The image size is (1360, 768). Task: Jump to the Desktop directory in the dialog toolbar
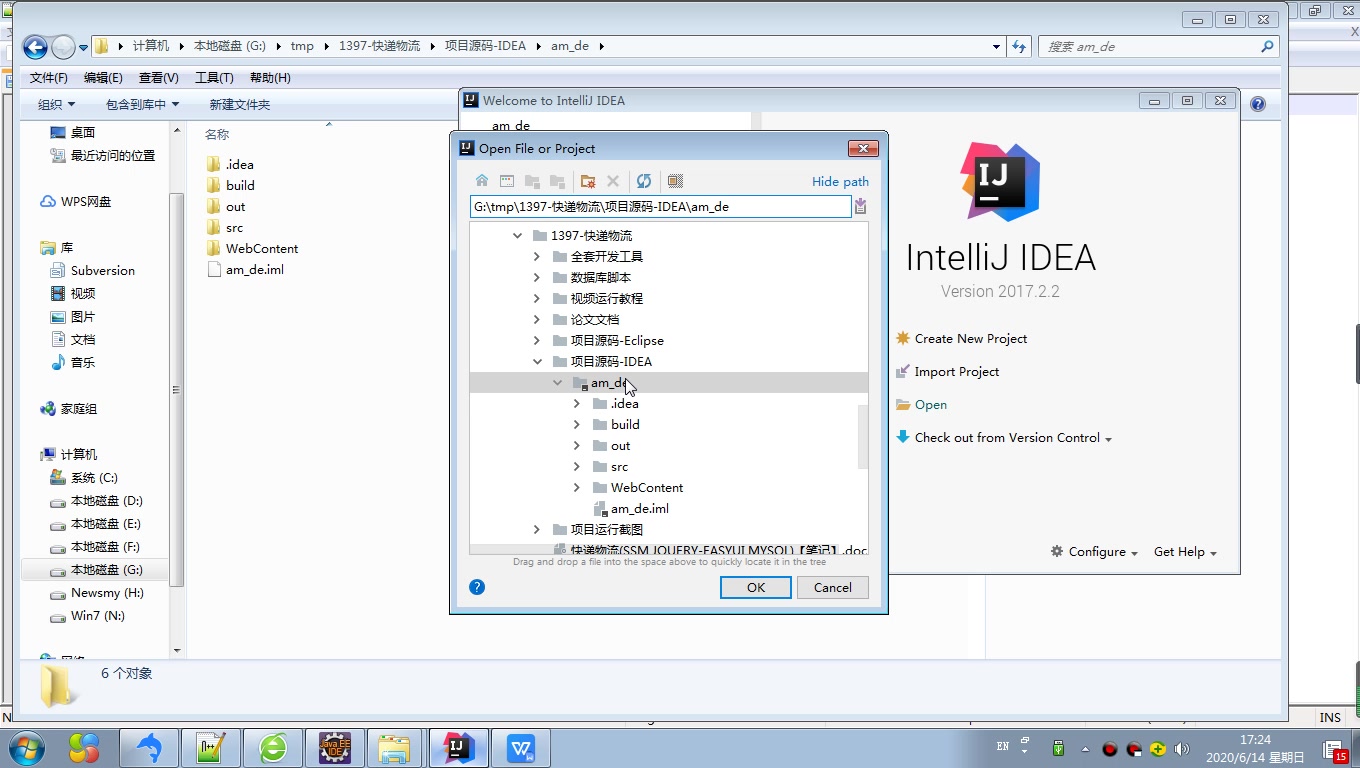[x=507, y=181]
